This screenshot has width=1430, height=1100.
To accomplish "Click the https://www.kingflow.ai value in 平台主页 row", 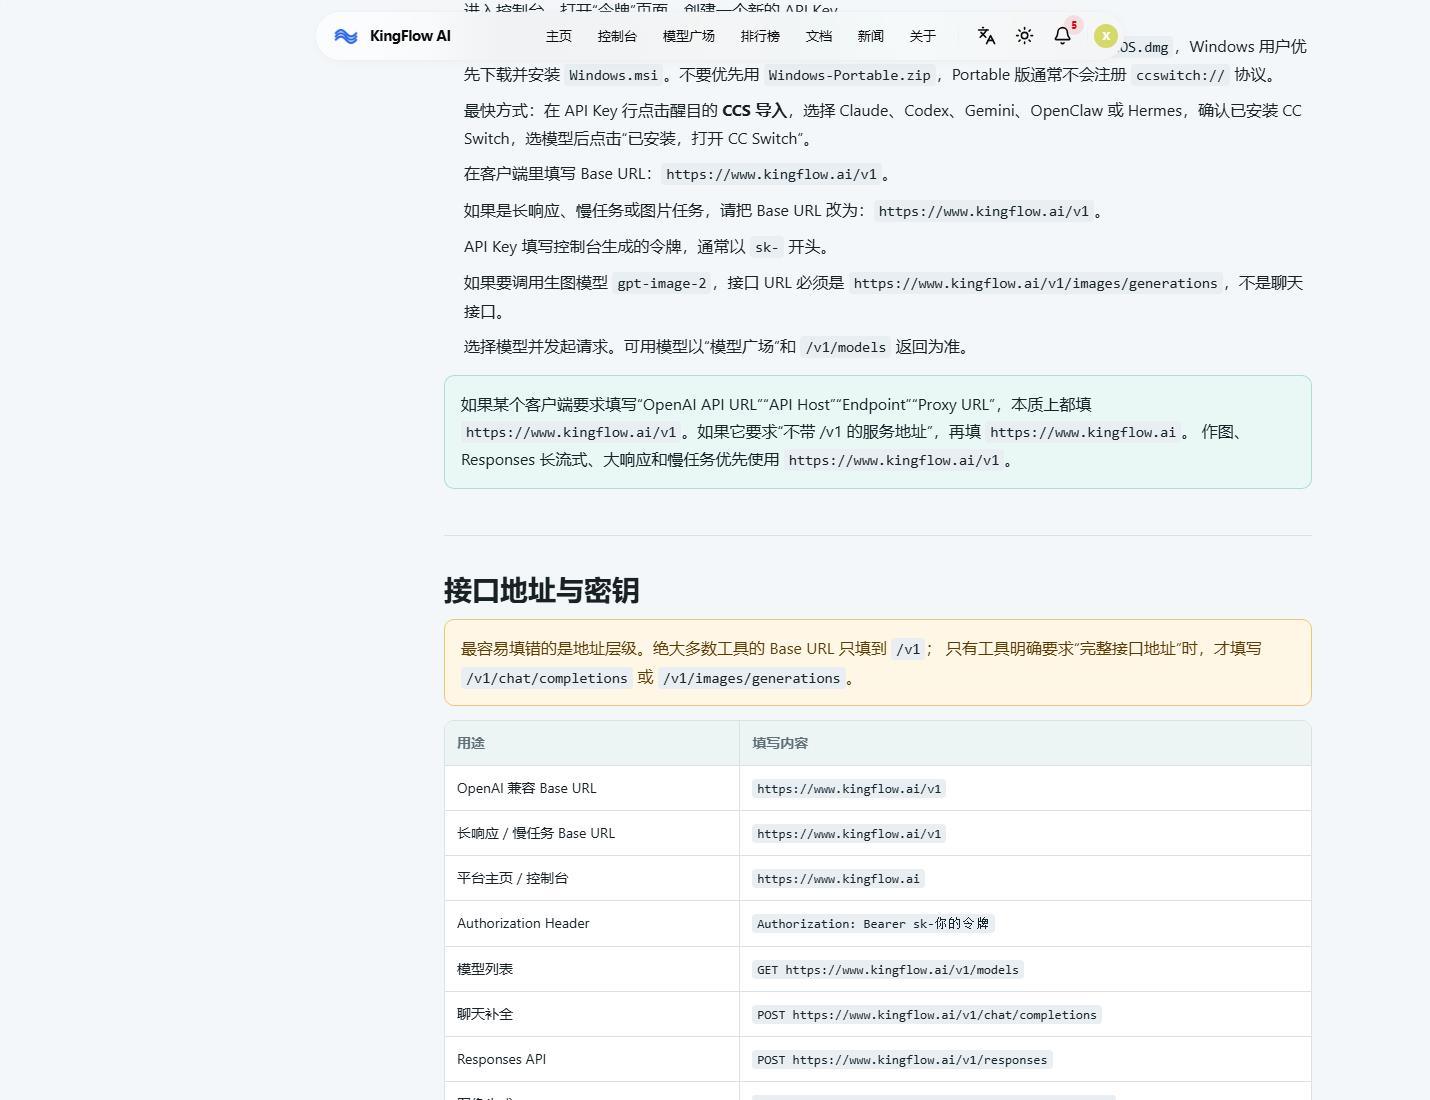I will (838, 879).
